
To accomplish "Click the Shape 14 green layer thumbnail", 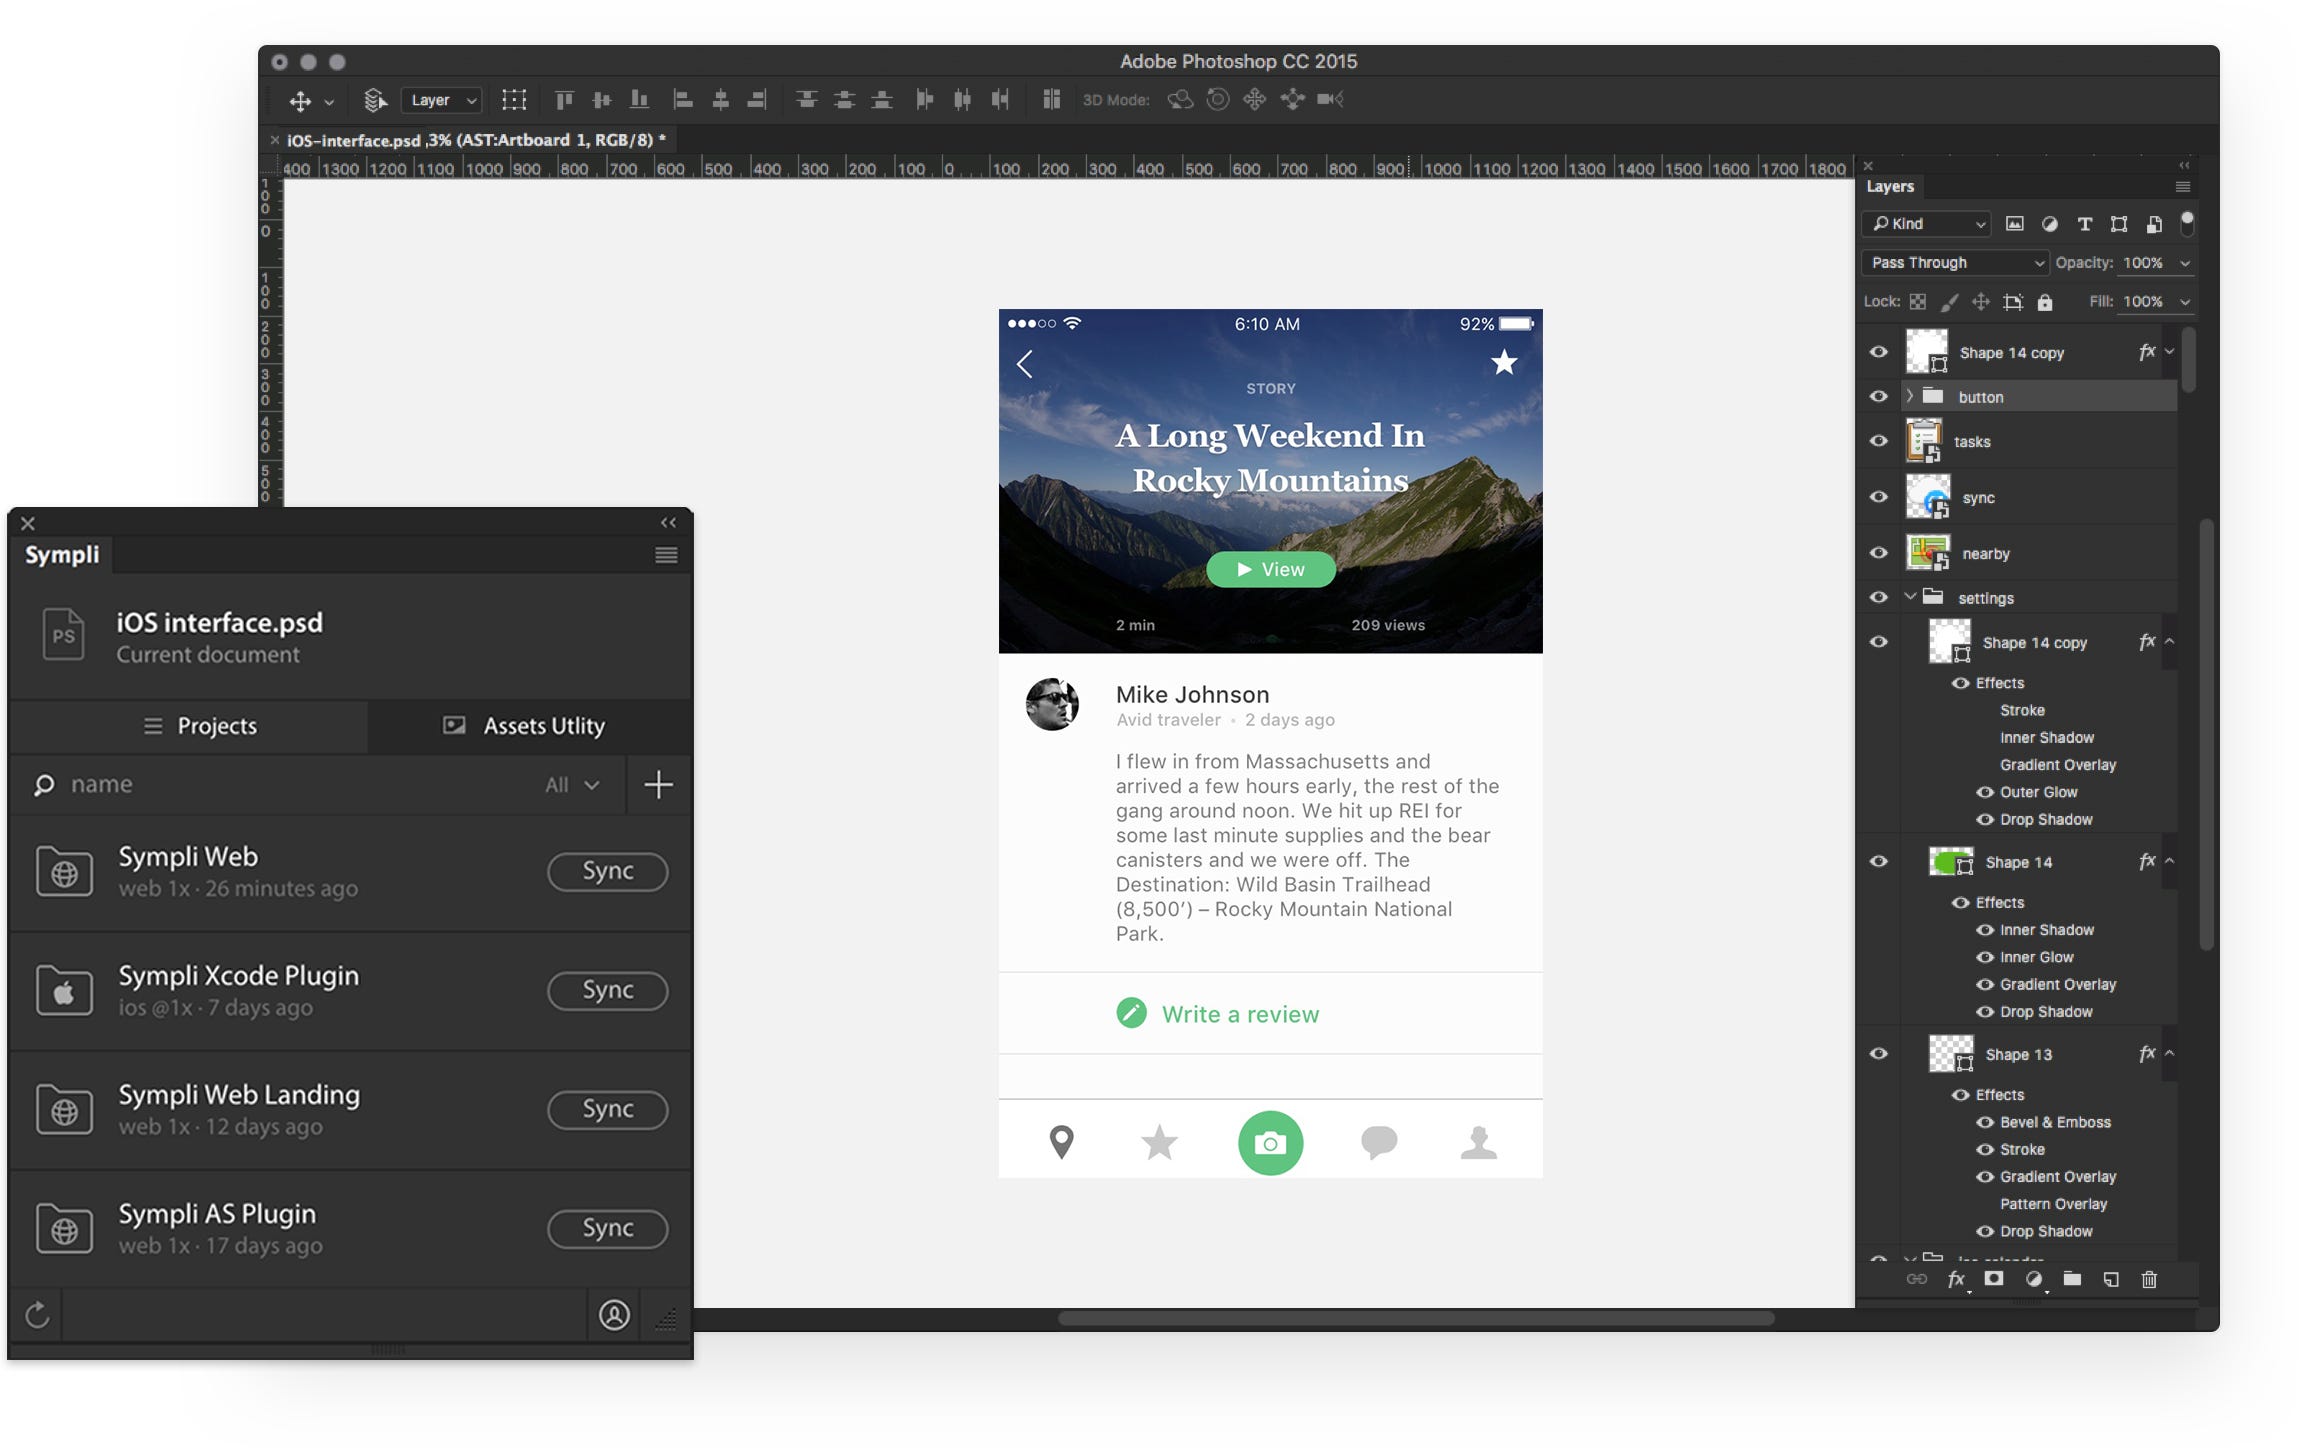I will pos(1950,862).
